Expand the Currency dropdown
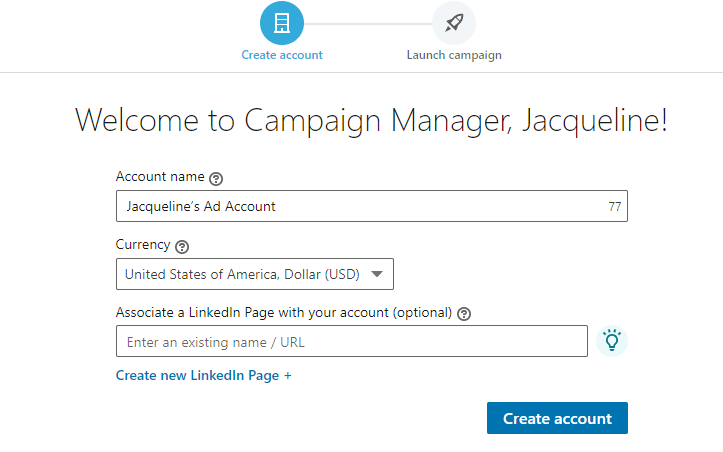Image resolution: width=723 pixels, height=452 pixels. 255,274
